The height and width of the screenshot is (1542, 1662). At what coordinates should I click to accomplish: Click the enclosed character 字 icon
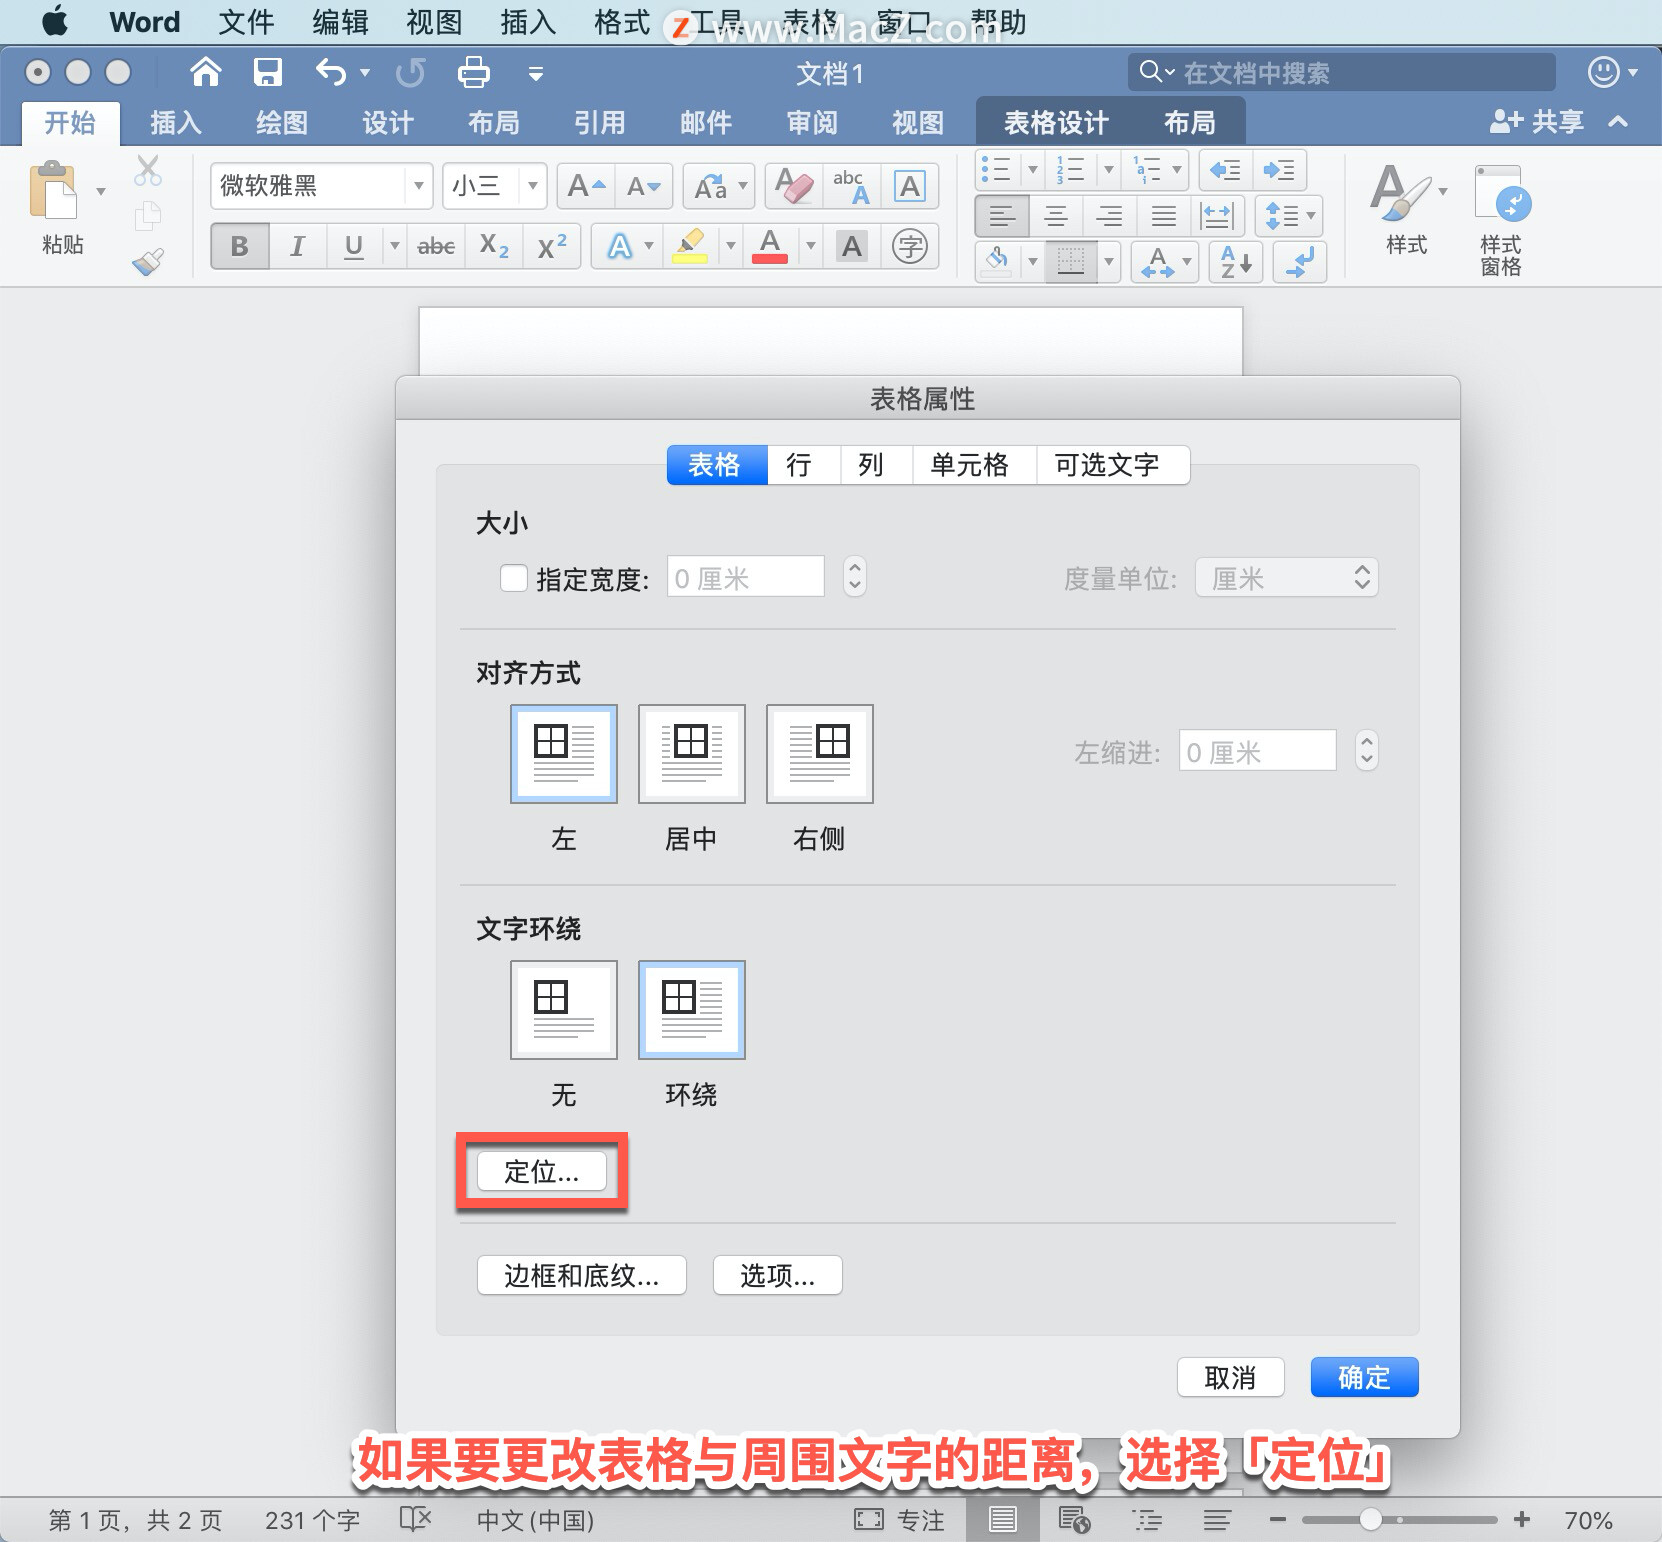pyautogui.click(x=909, y=246)
